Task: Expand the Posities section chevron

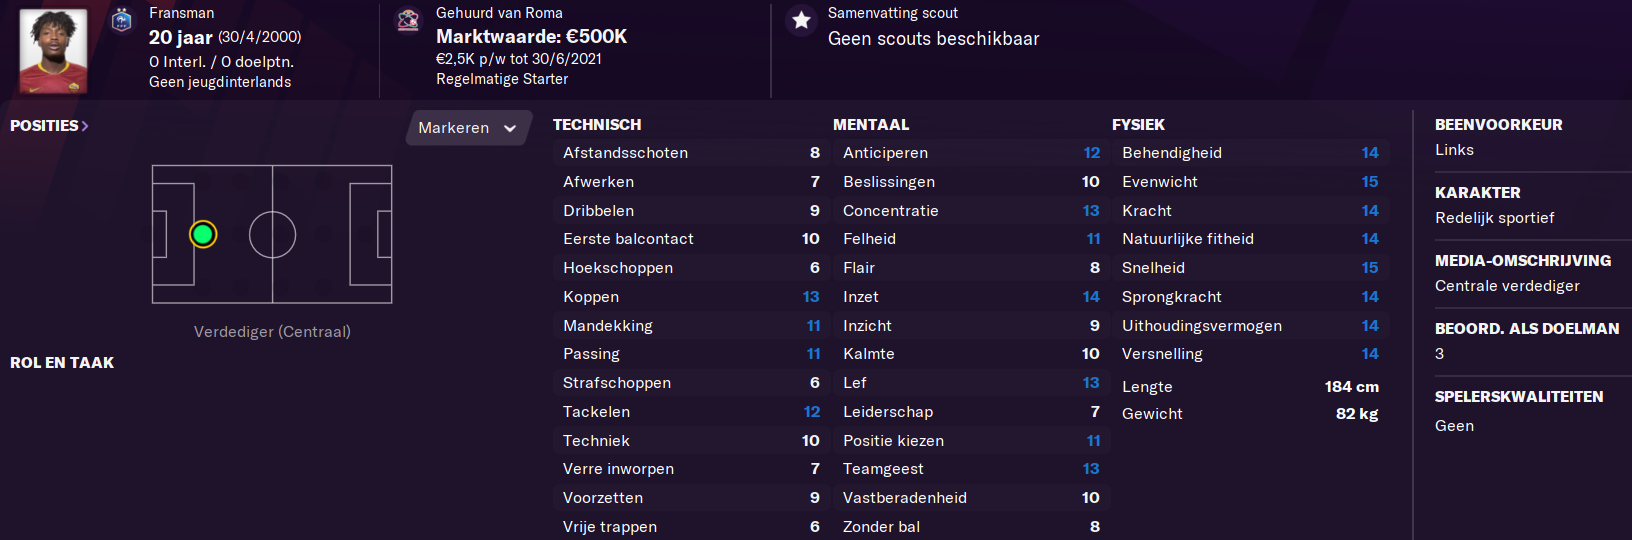Action: 85,126
